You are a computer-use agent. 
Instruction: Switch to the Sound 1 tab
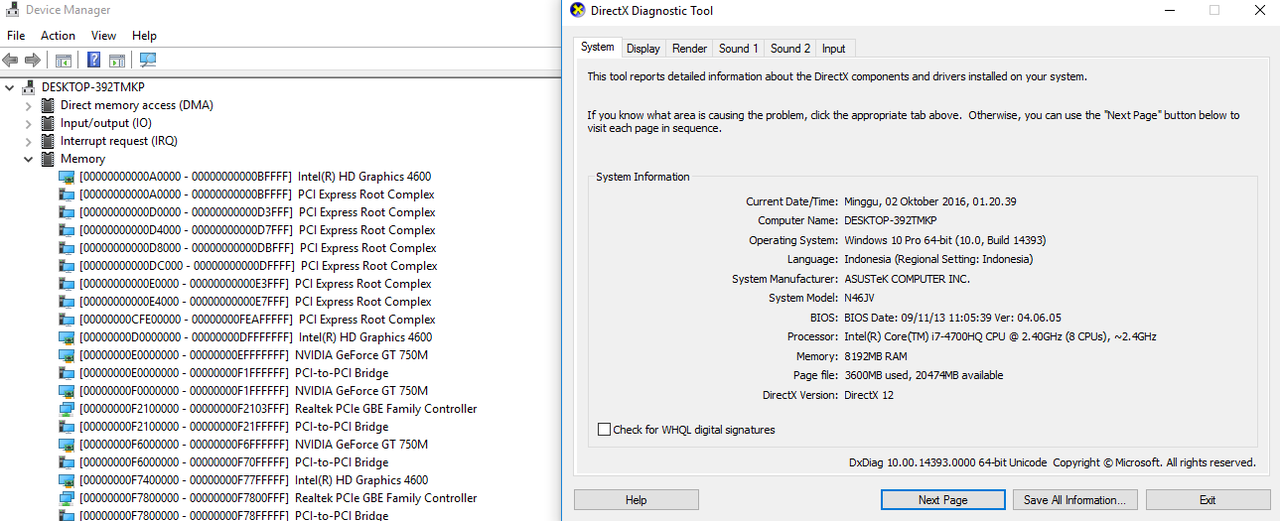tap(738, 48)
